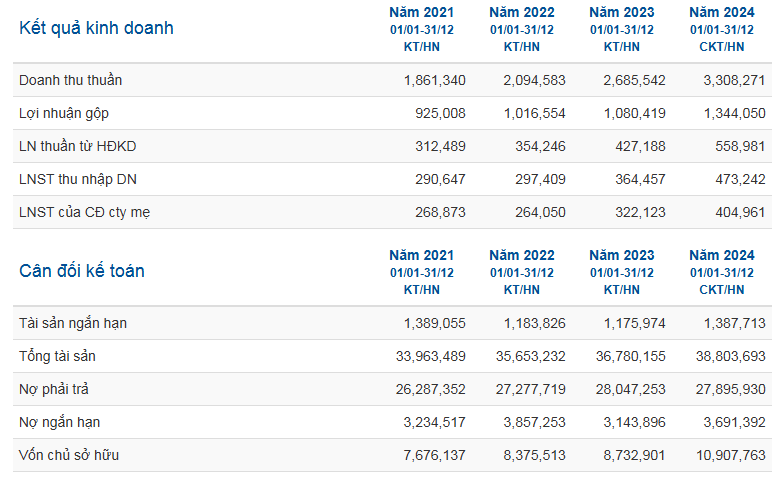Click the Nợ phải trả row label
Viewport: 777px width, 486px height.
pyautogui.click(x=54, y=389)
